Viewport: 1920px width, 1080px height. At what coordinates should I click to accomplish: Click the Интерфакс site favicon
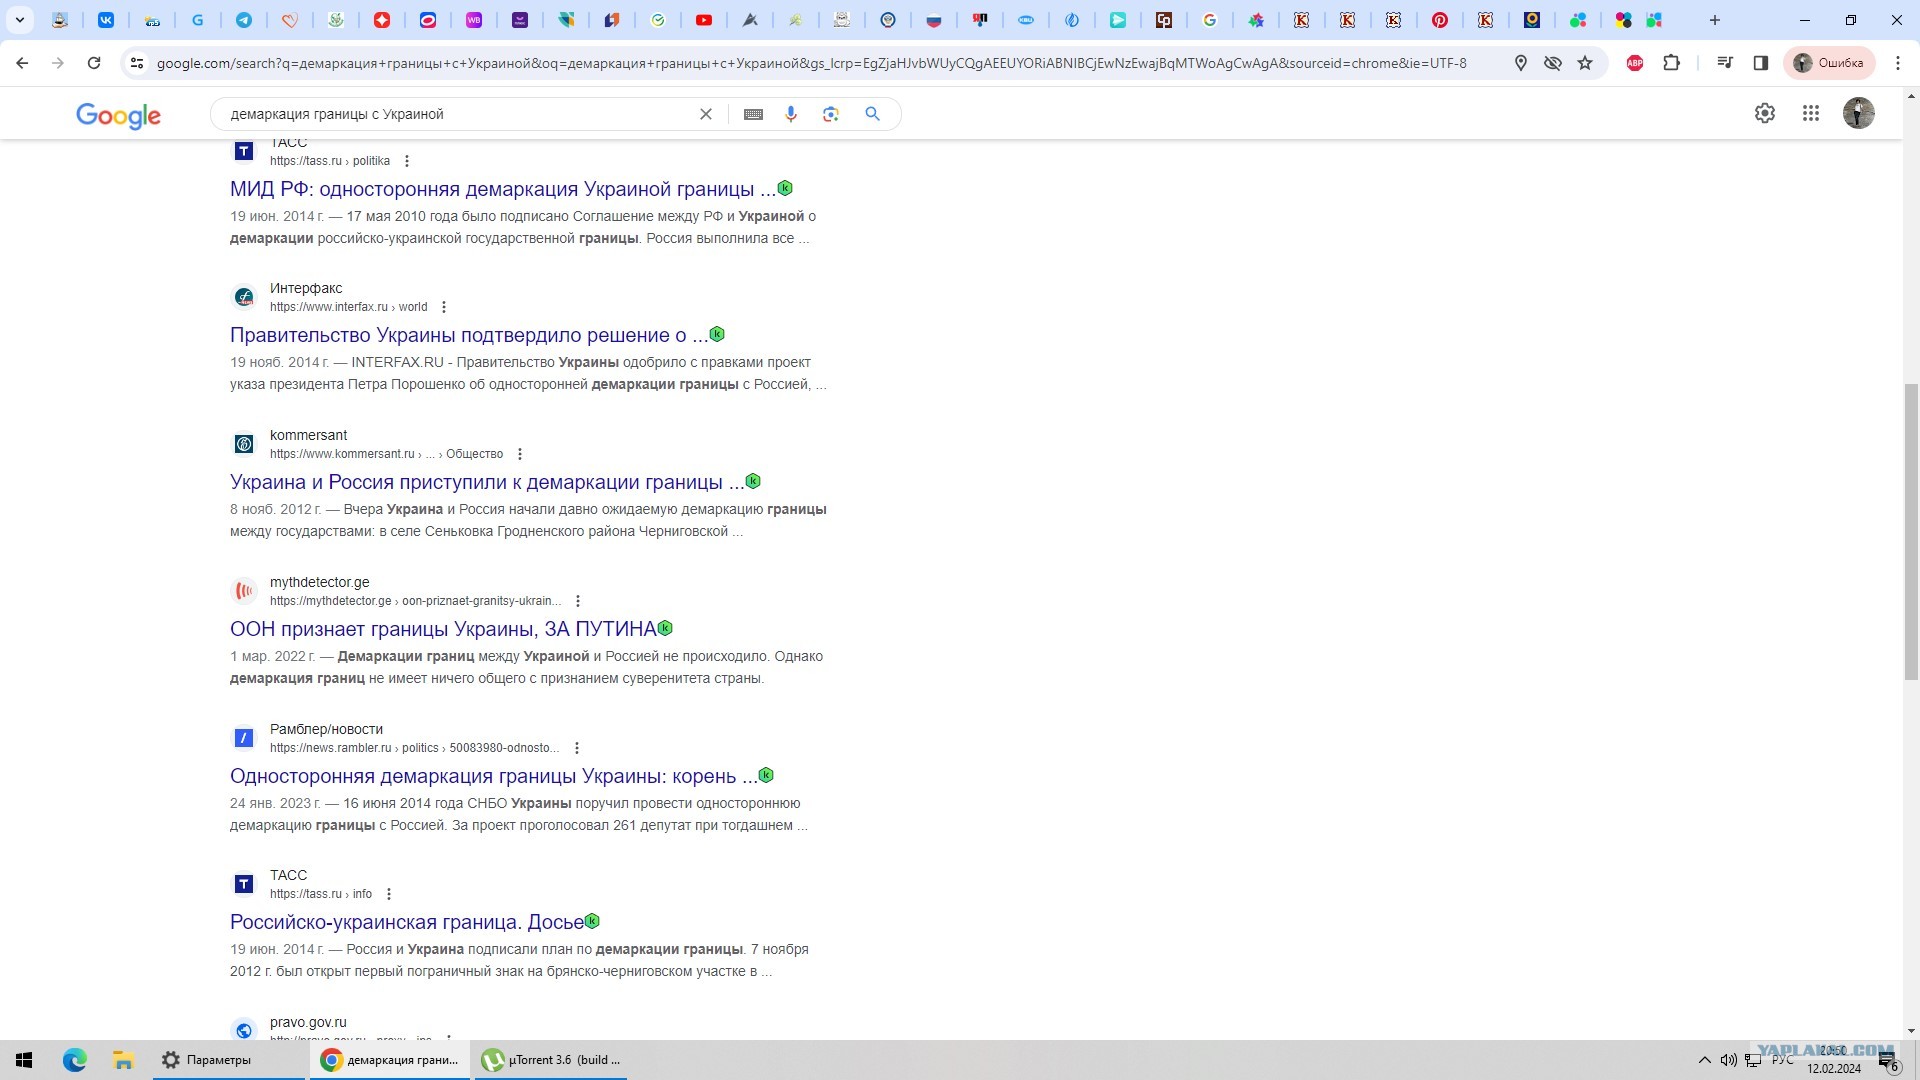244,297
